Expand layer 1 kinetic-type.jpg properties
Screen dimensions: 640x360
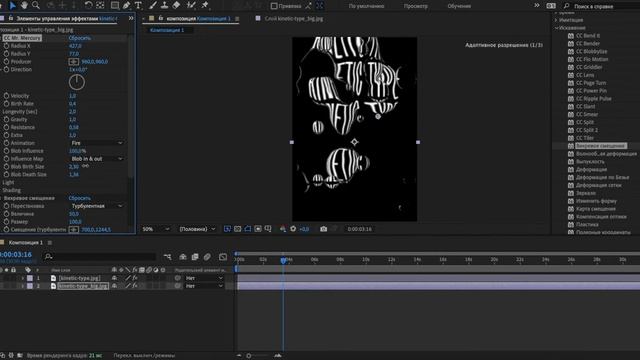pos(22,278)
